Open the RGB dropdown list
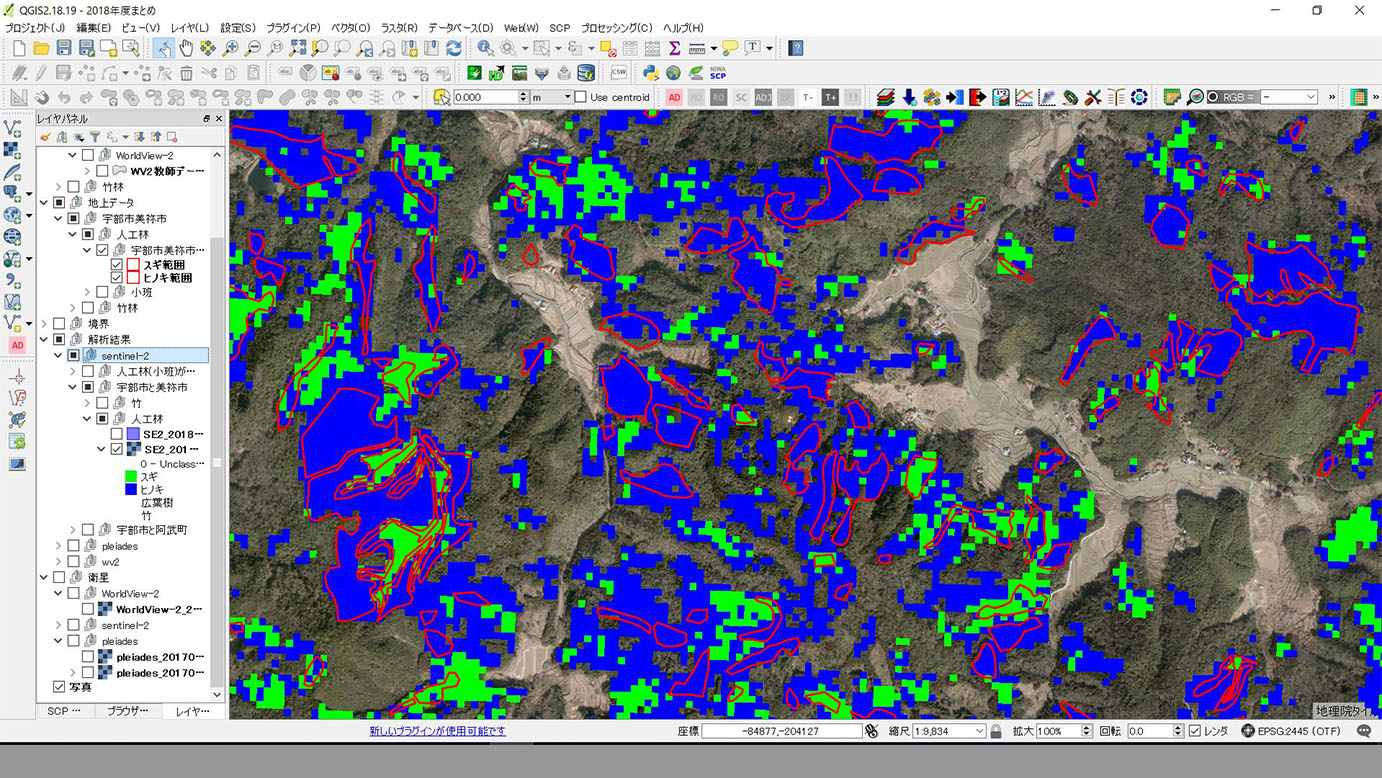Screen dimensions: 1382x778 coord(1288,97)
